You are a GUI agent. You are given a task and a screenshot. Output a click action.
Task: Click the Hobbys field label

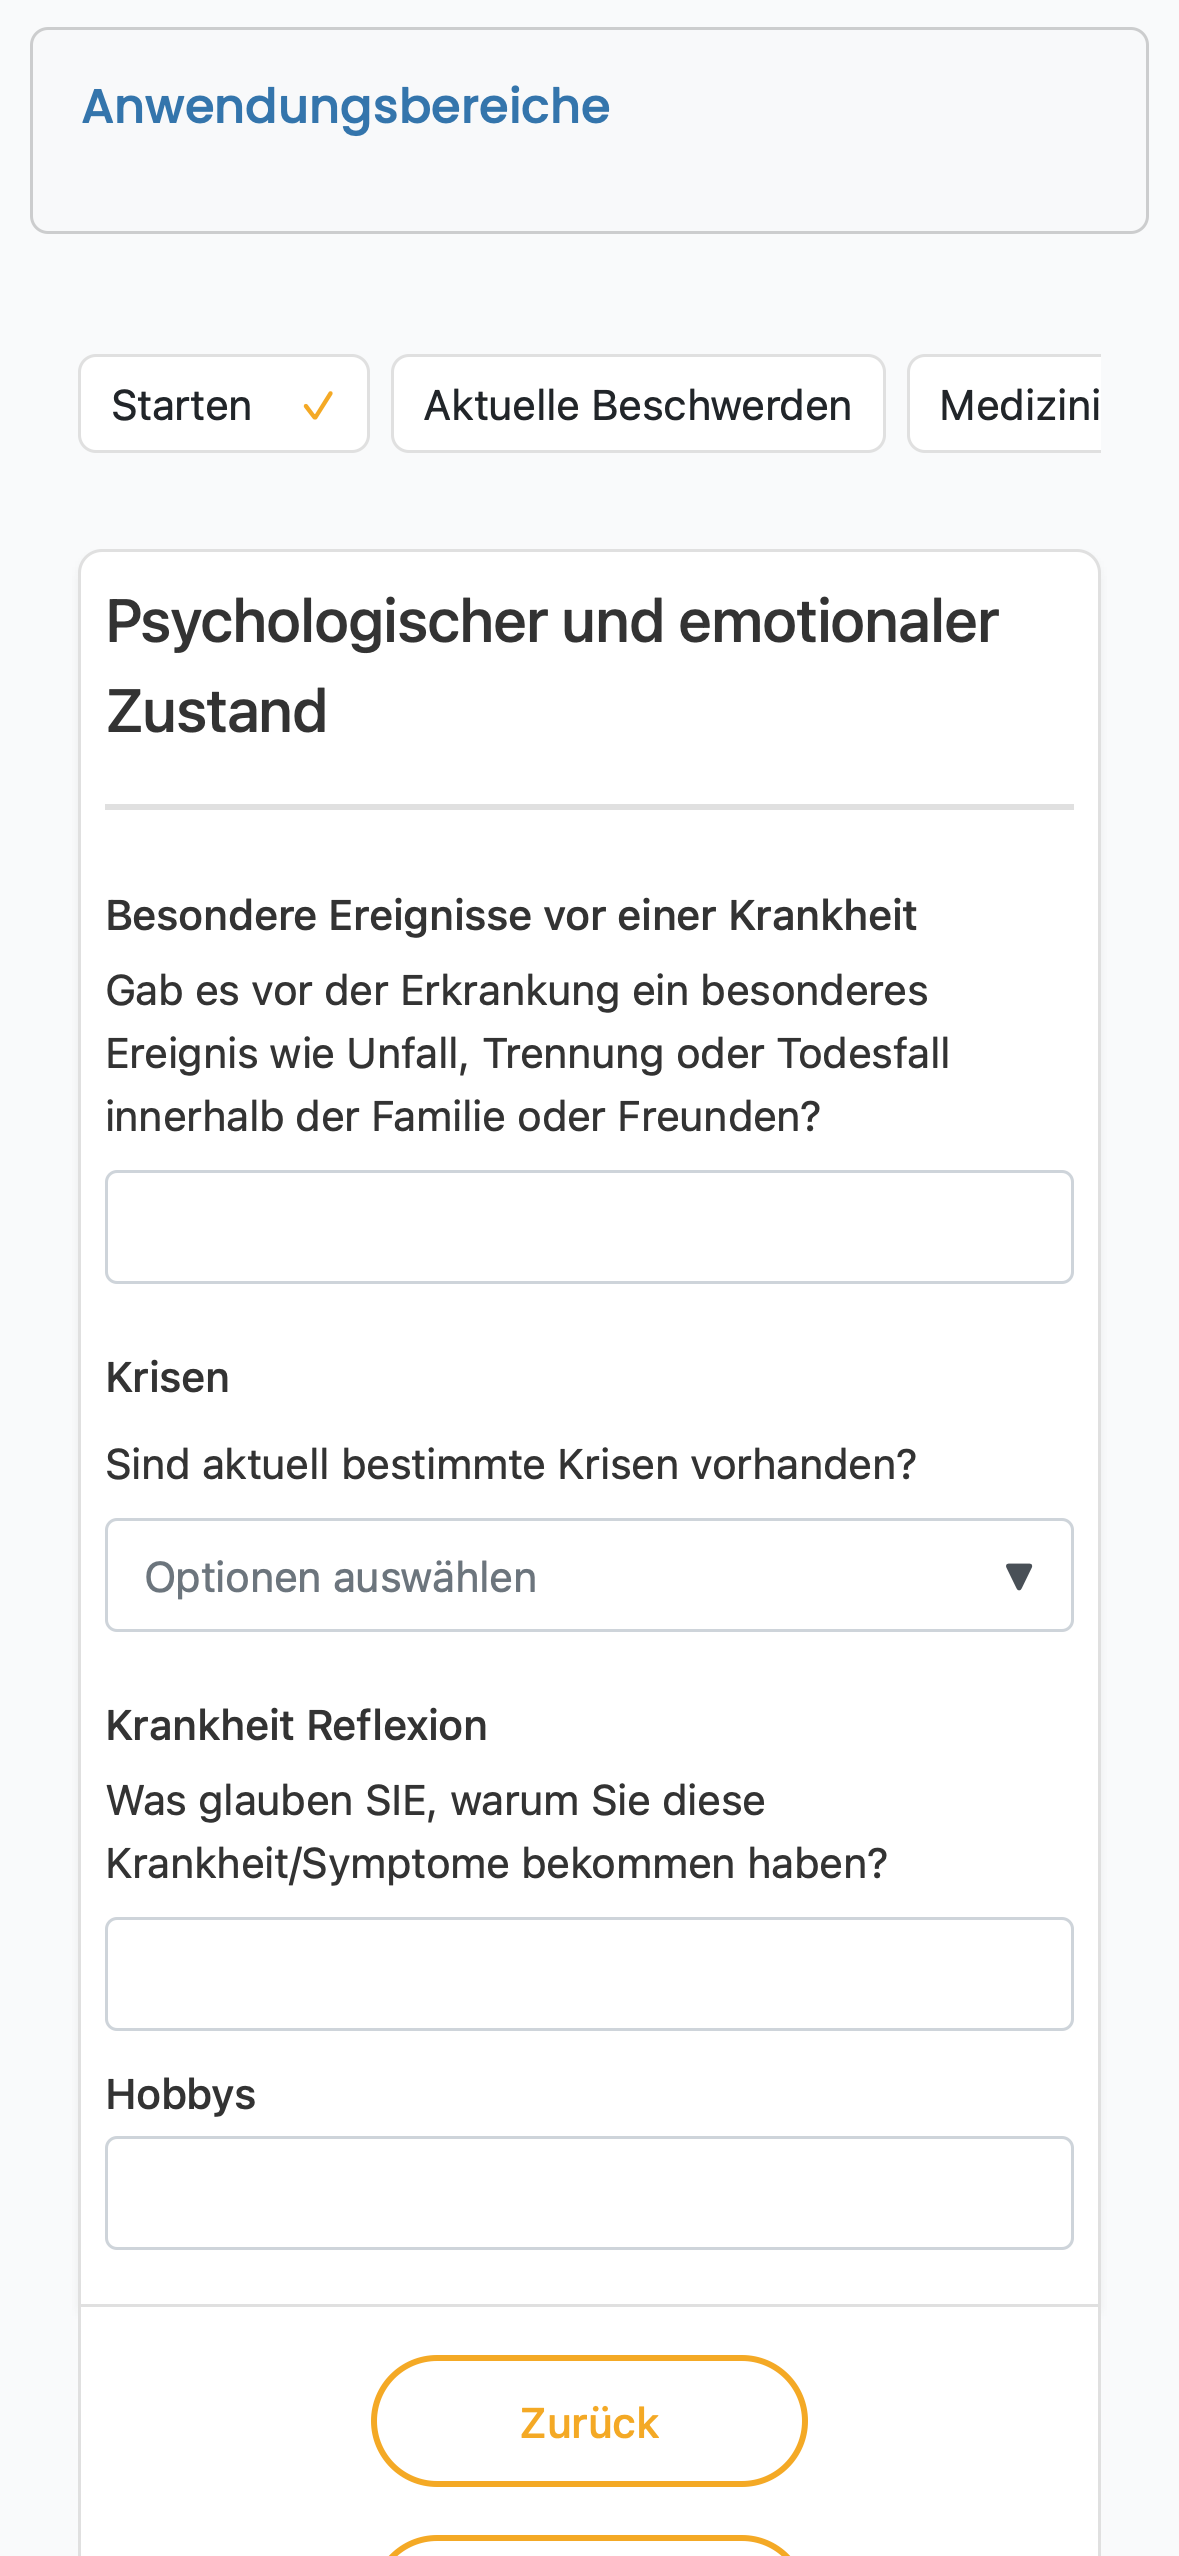[181, 2094]
